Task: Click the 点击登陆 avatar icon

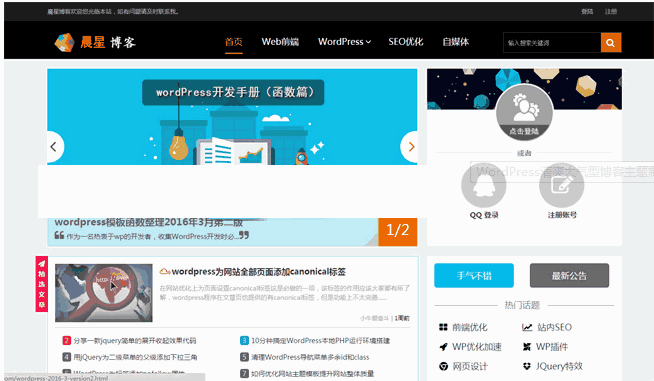Action: (524, 112)
